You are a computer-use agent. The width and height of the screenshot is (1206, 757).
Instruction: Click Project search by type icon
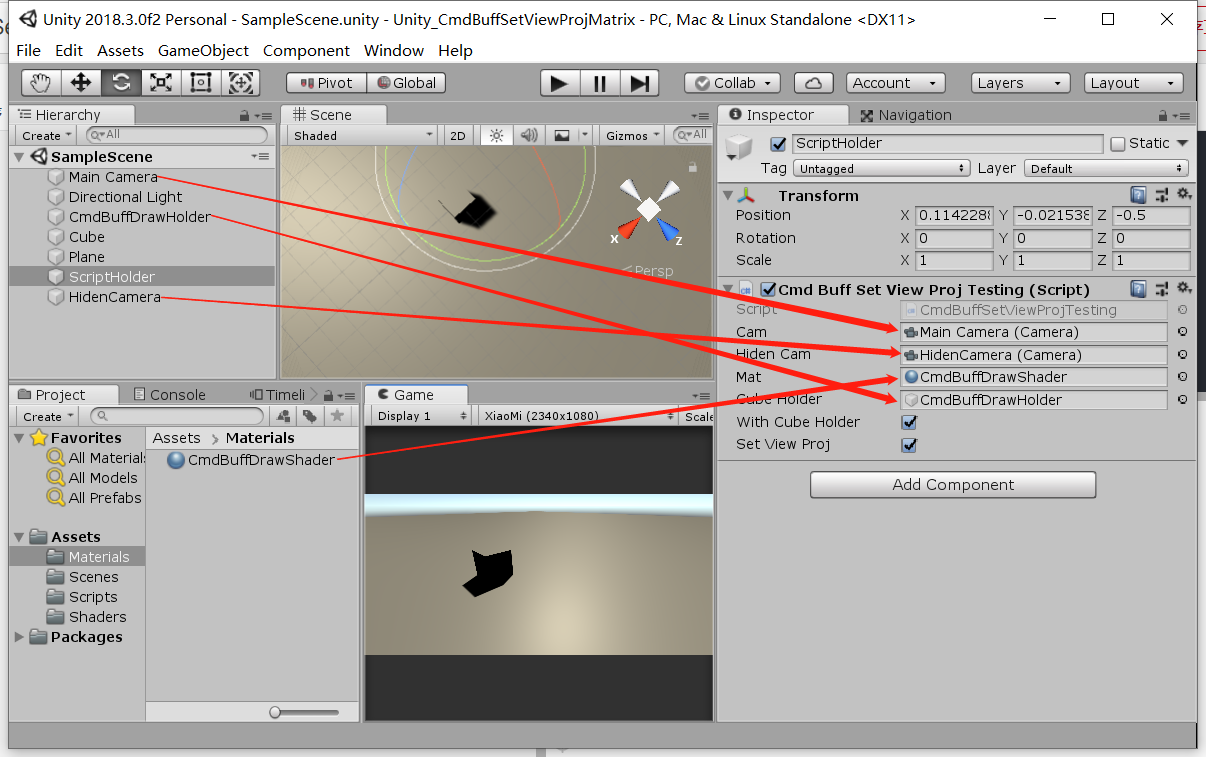tap(284, 416)
